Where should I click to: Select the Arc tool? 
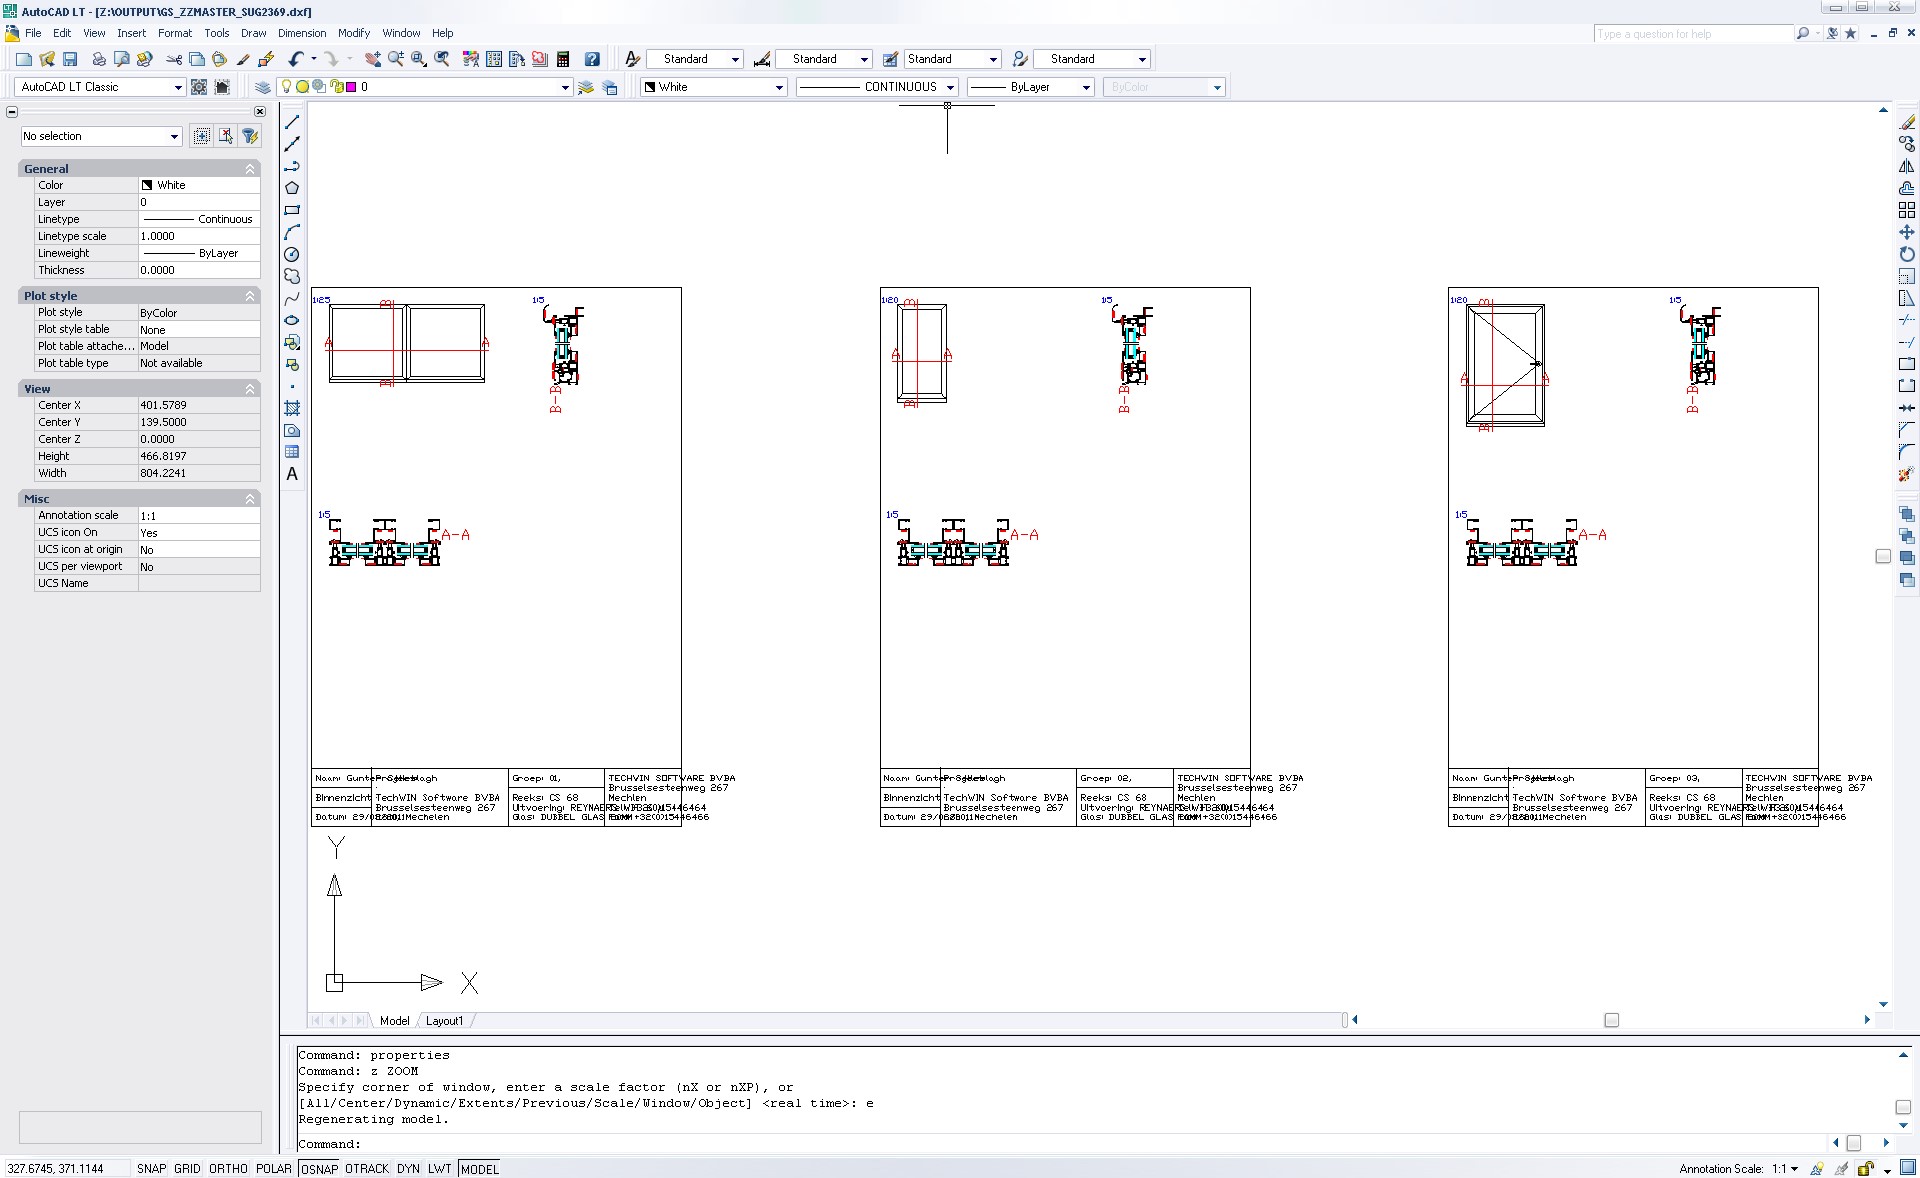pos(292,232)
